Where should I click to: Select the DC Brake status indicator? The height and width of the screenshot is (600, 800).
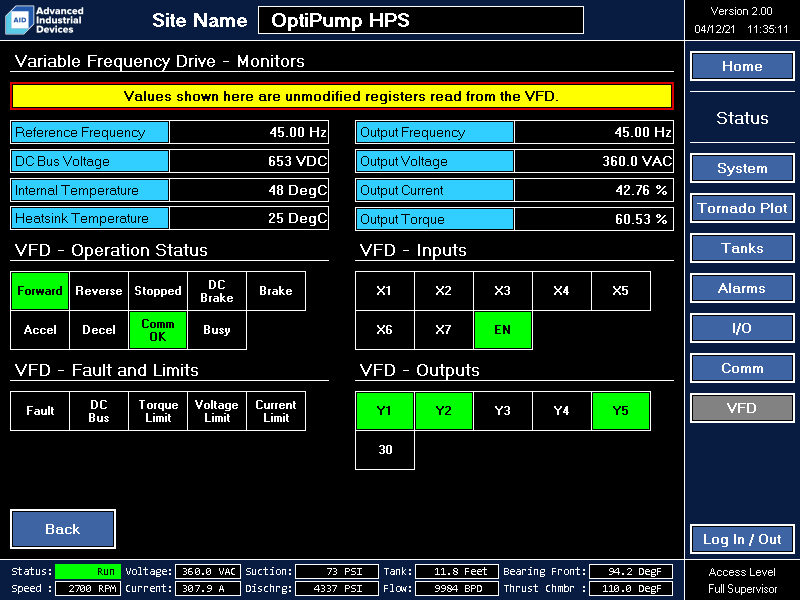pos(217,291)
